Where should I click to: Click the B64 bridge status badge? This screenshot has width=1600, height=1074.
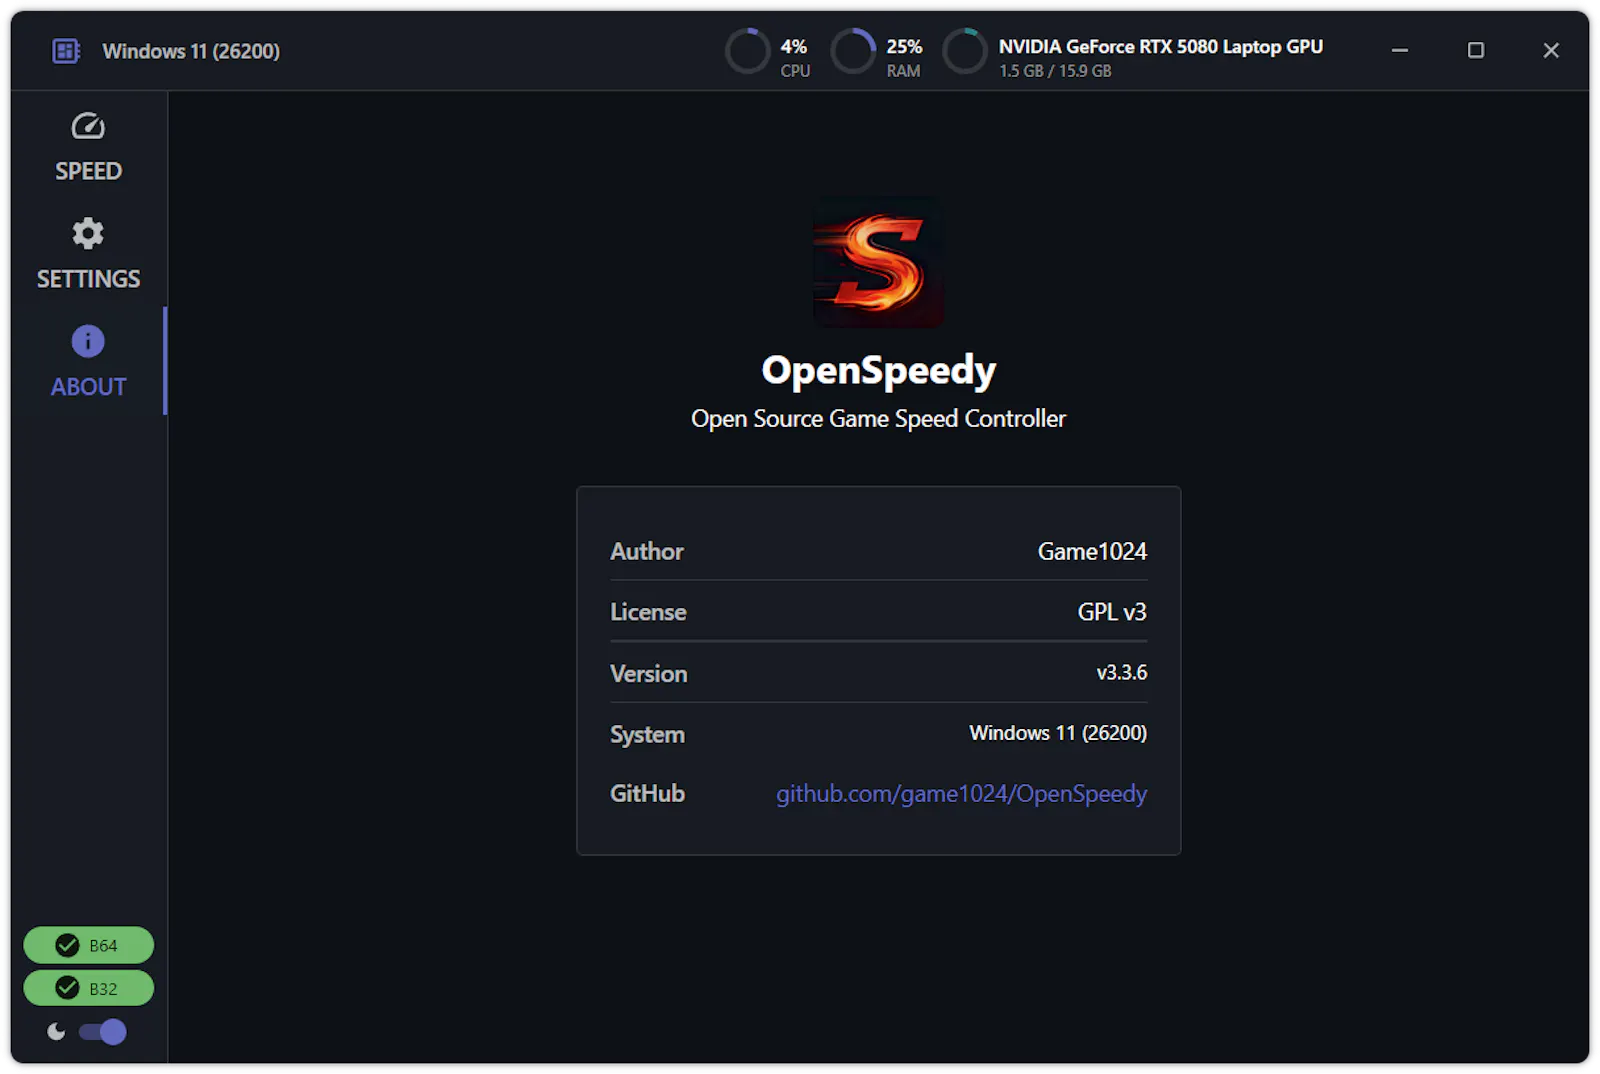88,945
